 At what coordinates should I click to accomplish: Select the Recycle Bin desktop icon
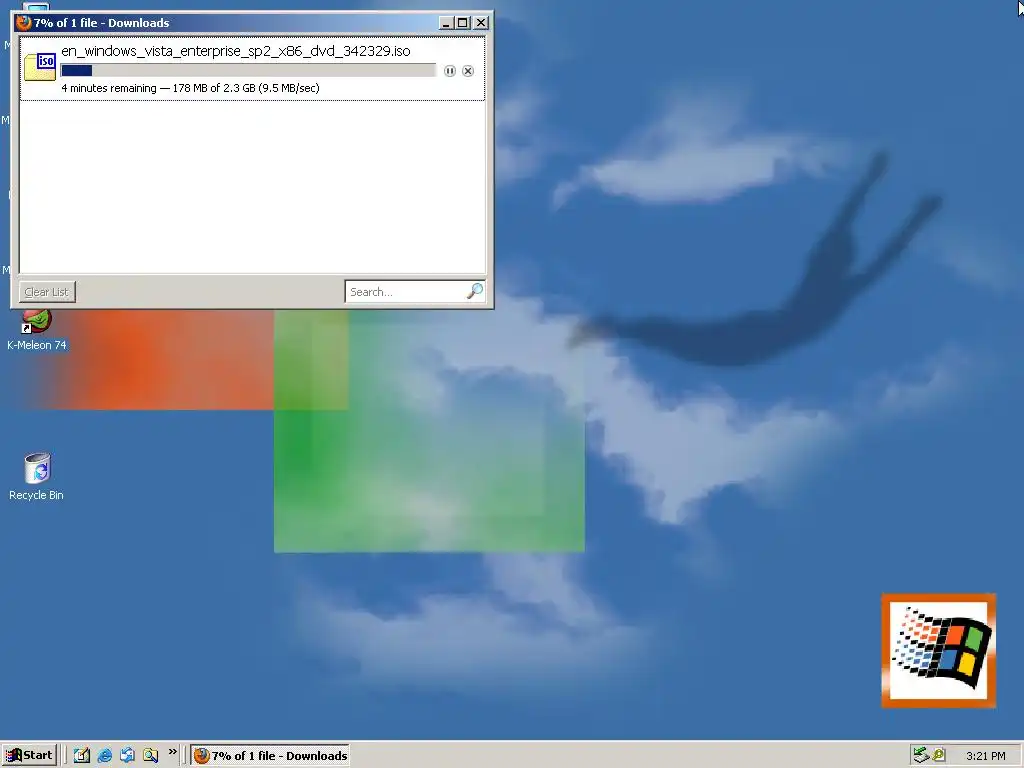(37, 477)
